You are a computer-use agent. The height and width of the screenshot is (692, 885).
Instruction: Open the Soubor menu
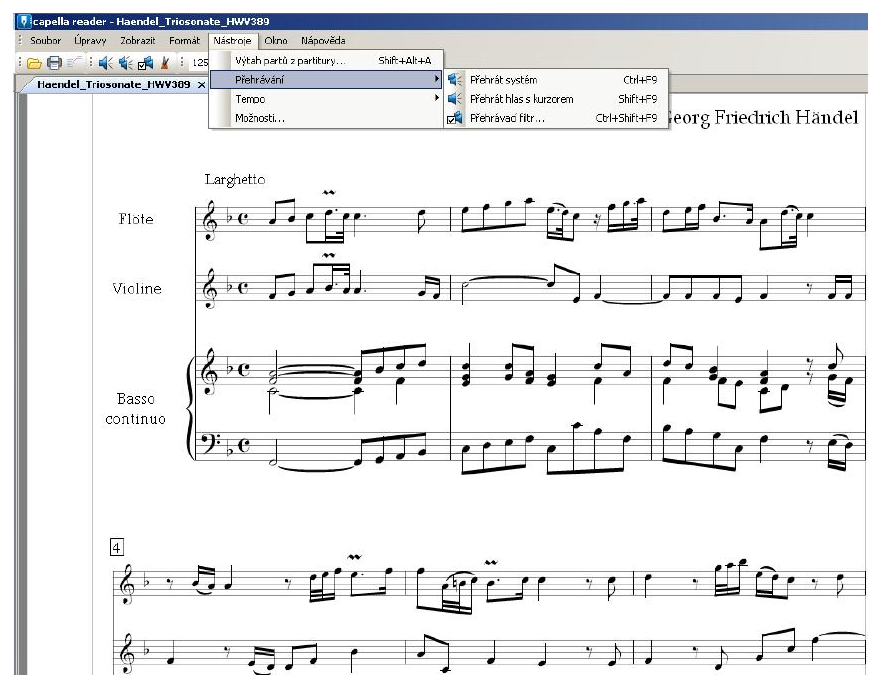point(45,41)
